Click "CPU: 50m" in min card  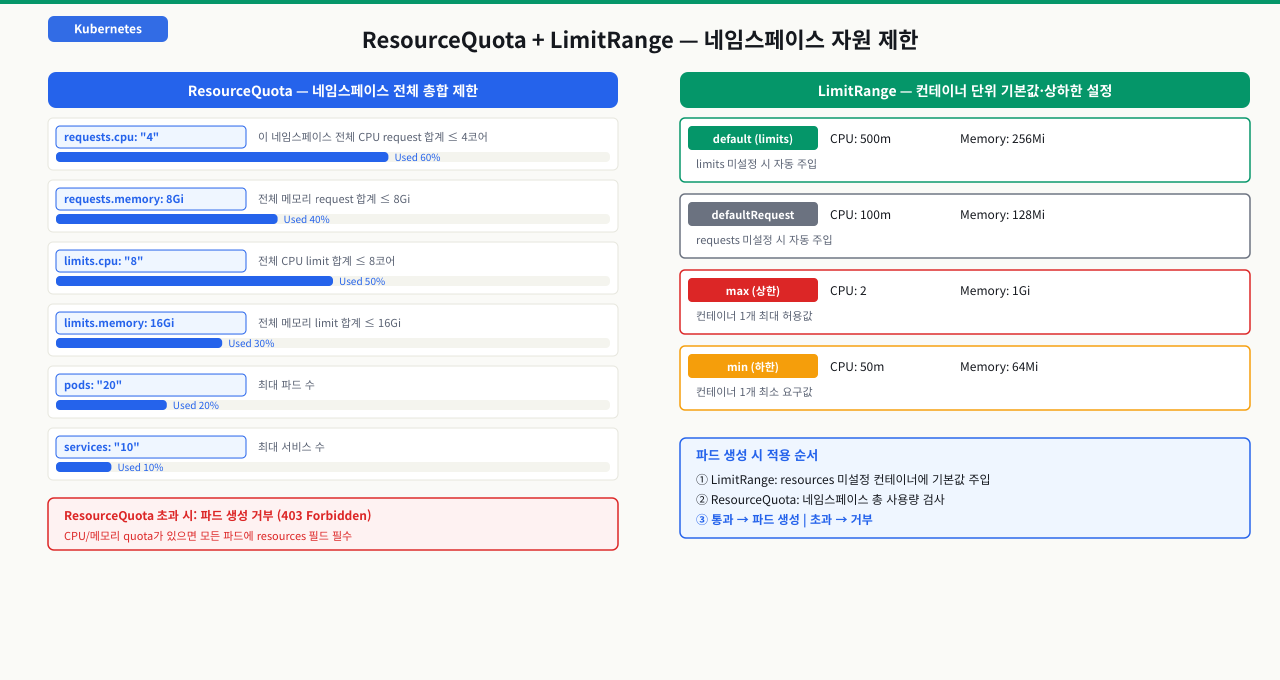tap(857, 367)
